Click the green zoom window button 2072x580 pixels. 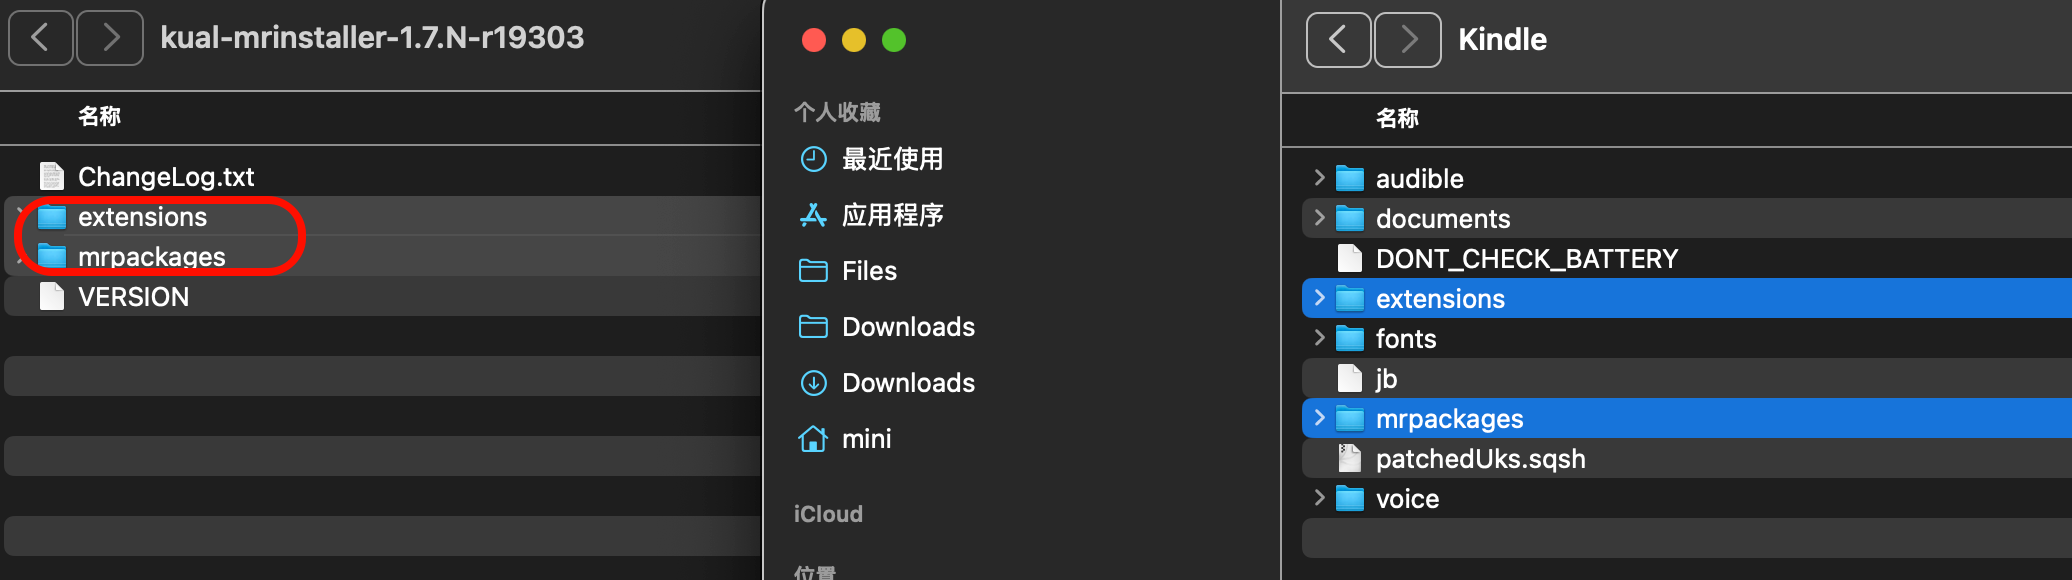pyautogui.click(x=894, y=40)
